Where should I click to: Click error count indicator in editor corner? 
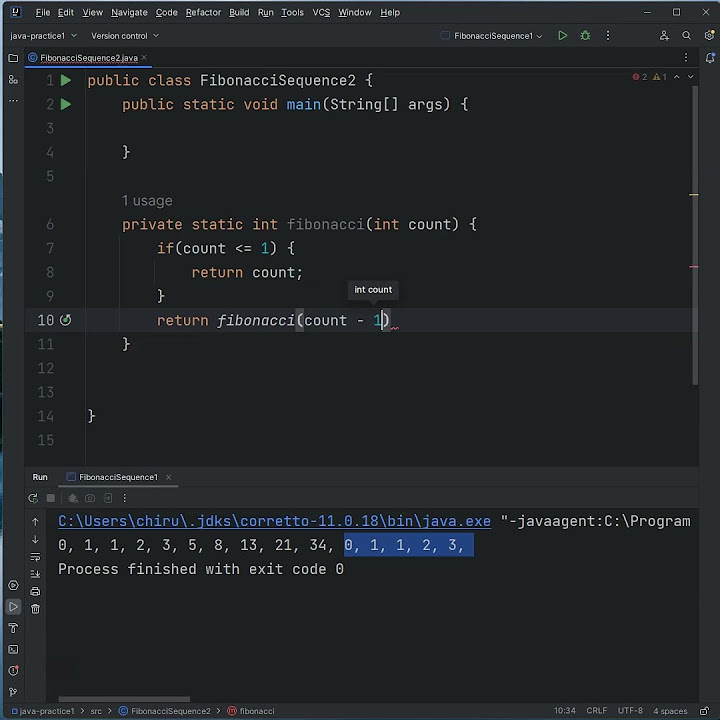(640, 77)
